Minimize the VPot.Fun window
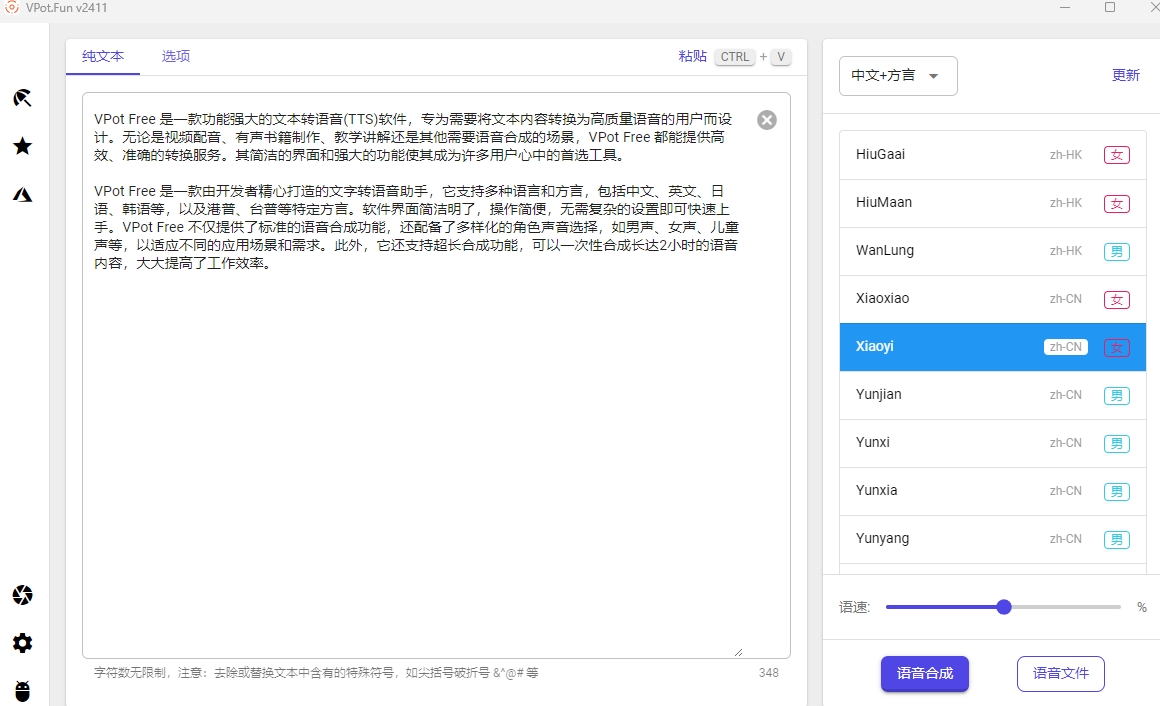Image resolution: width=1160 pixels, height=706 pixels. pos(1065,7)
